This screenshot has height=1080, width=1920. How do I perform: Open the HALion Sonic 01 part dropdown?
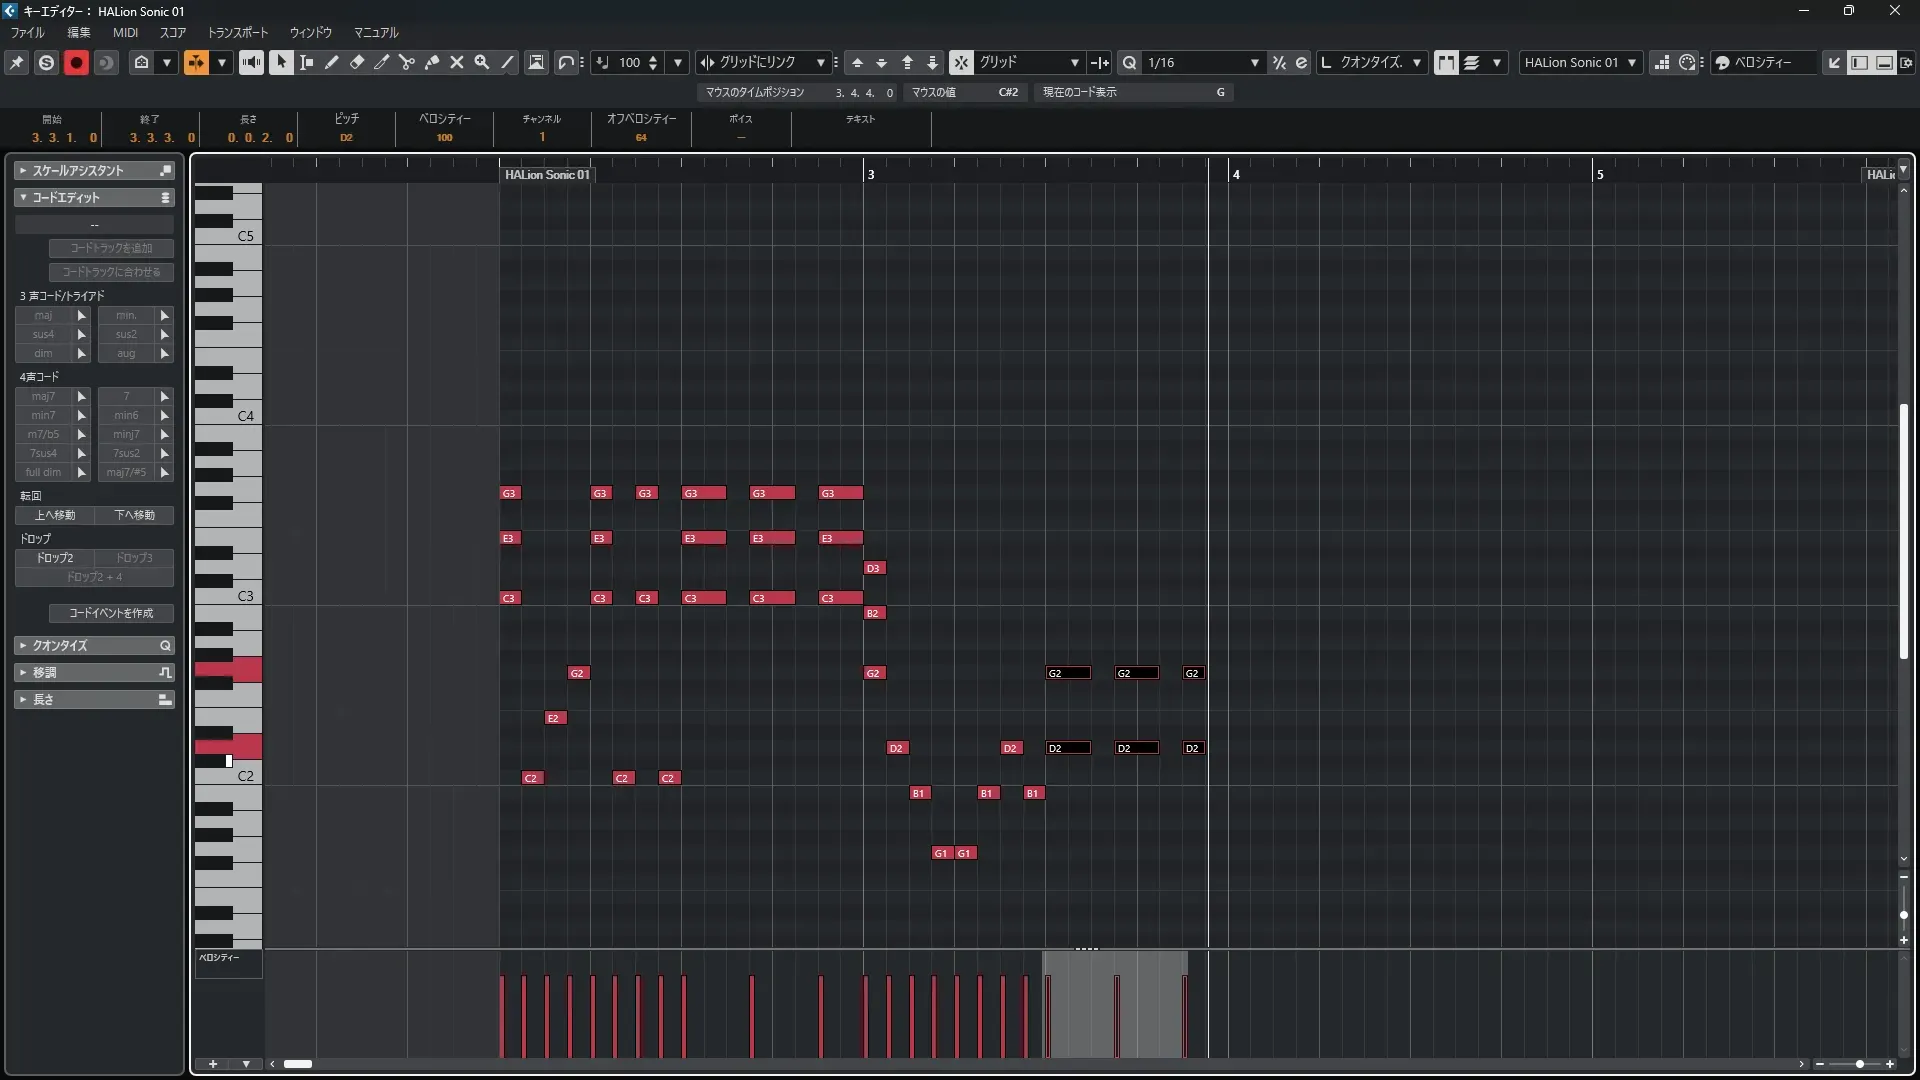click(1631, 62)
